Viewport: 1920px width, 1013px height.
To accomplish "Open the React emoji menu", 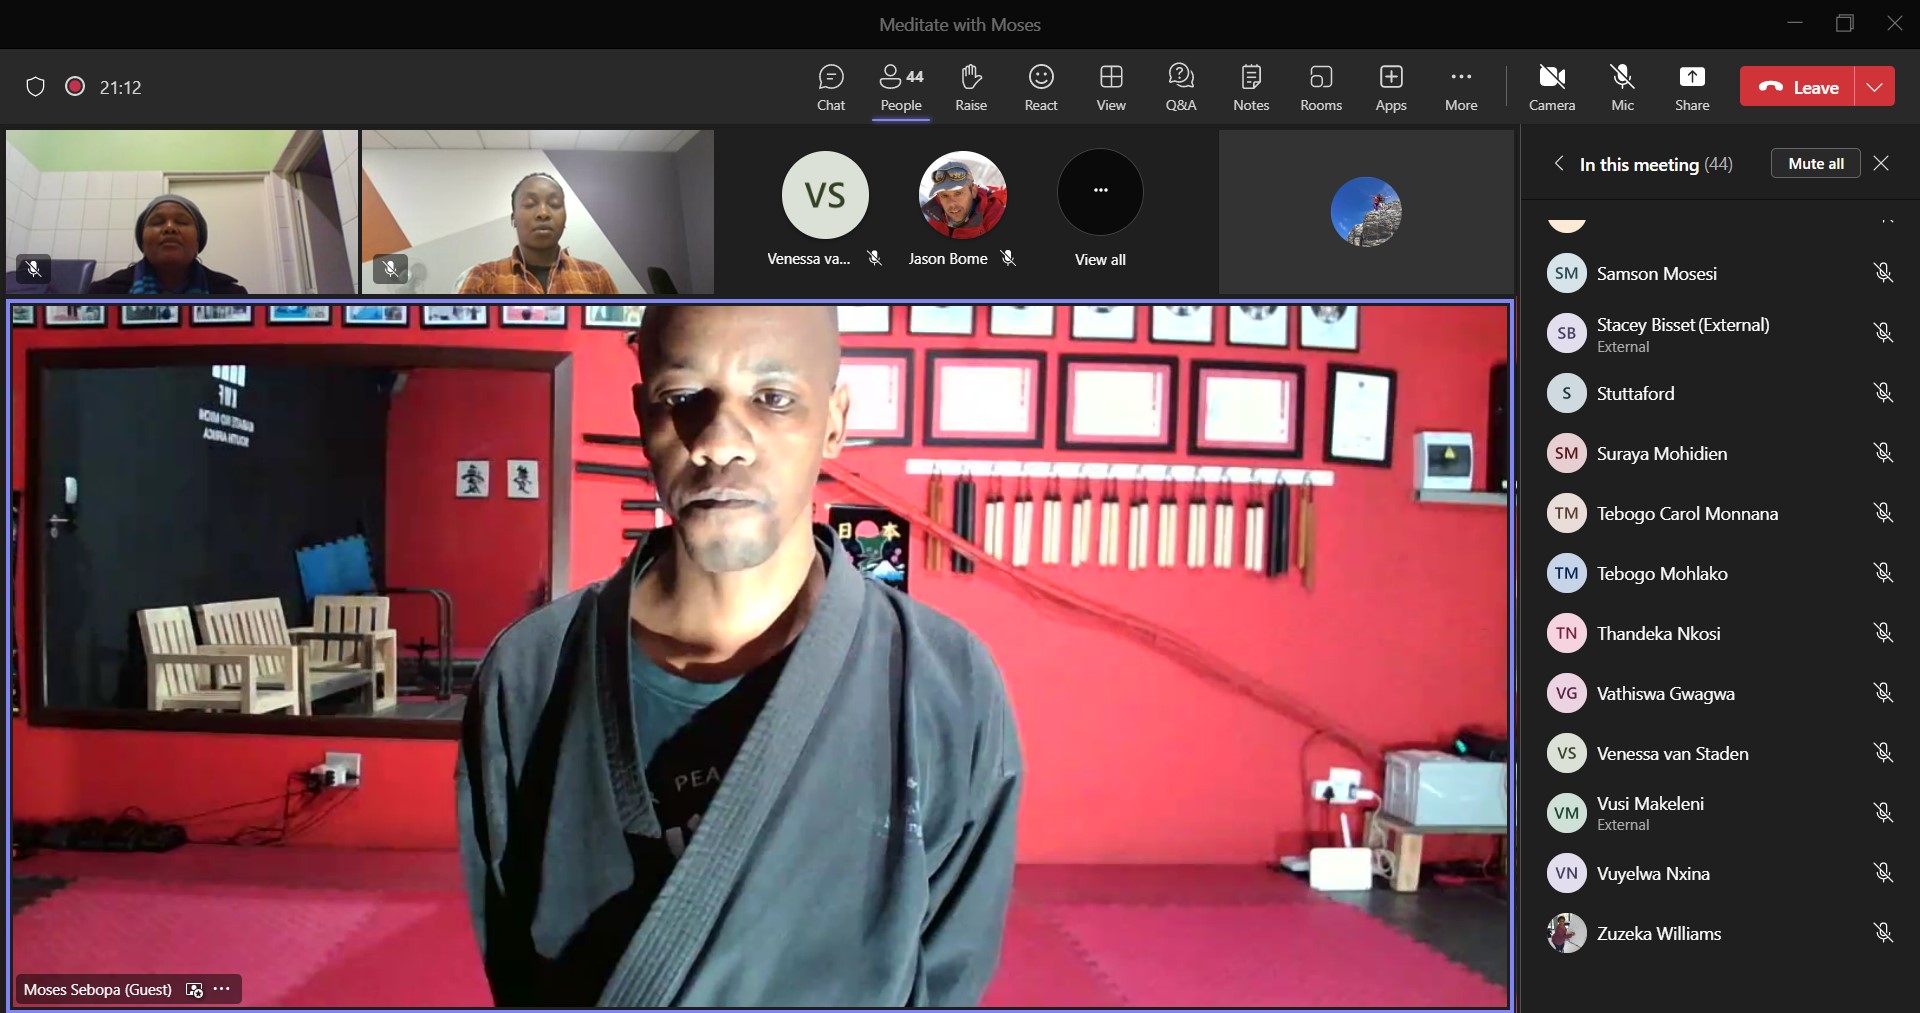I will point(1040,88).
